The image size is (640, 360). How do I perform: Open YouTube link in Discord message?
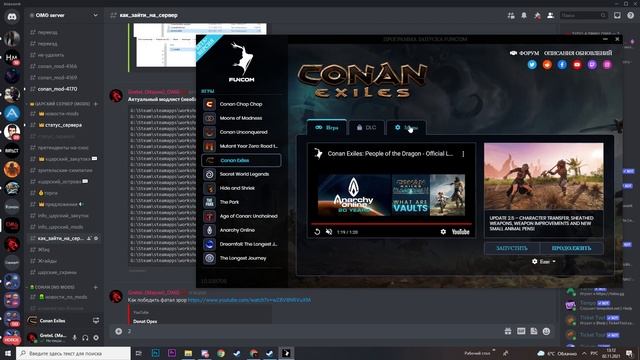(249, 300)
